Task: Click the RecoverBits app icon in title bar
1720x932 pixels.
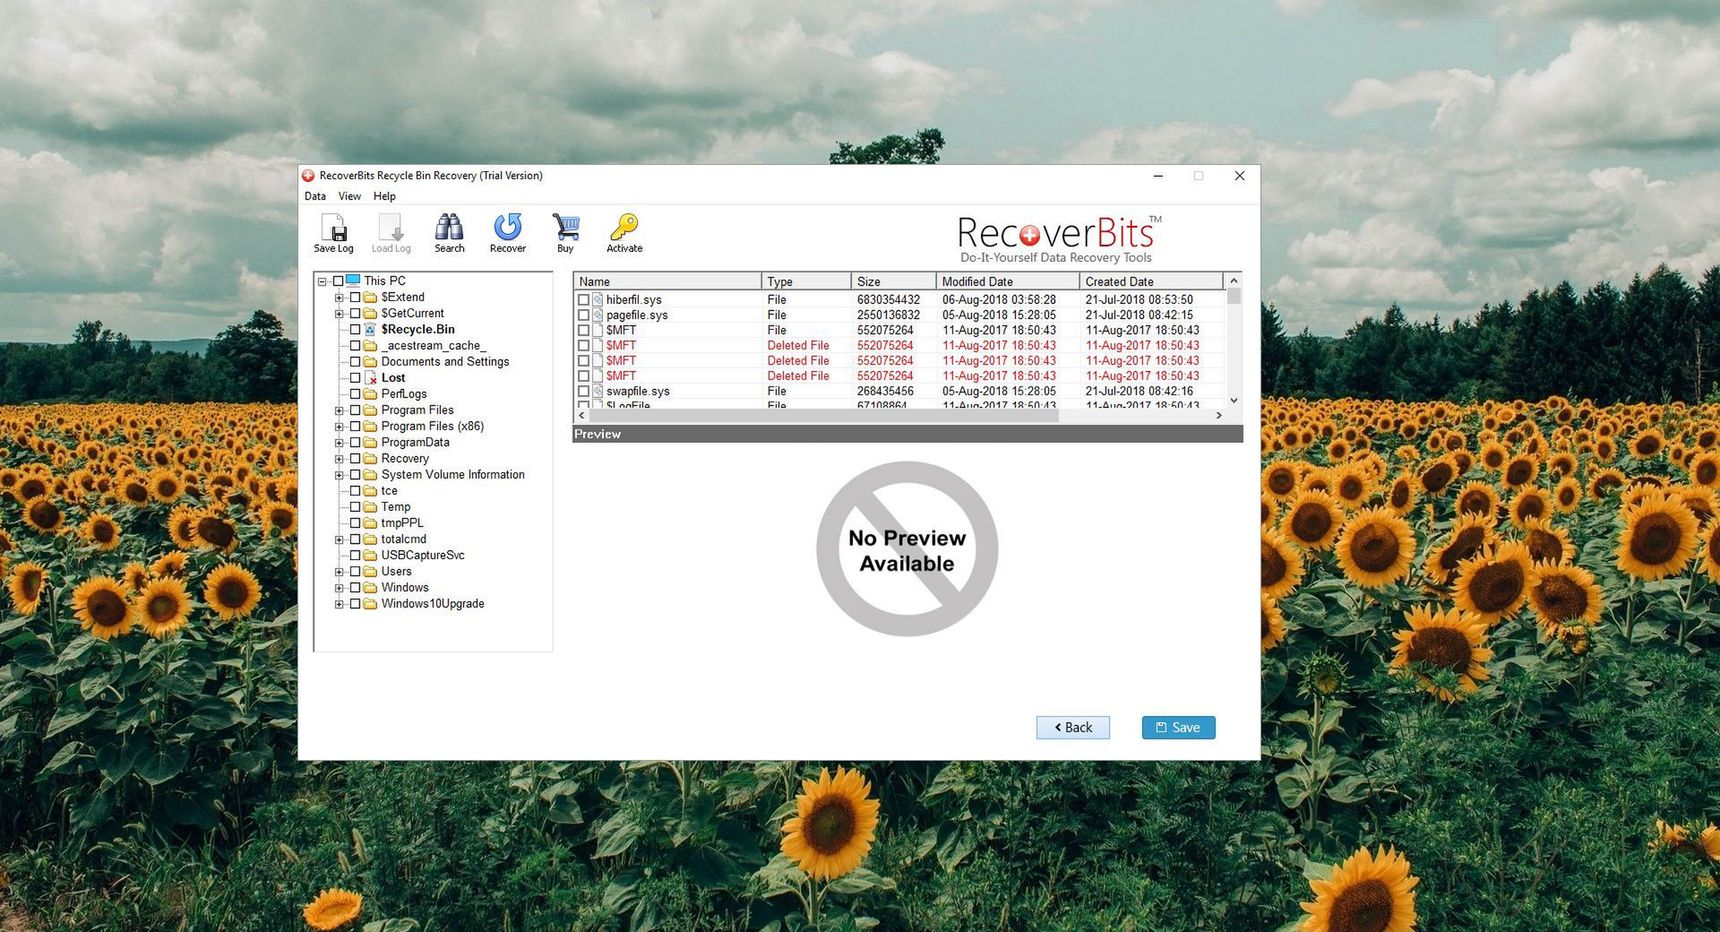Action: (x=308, y=176)
